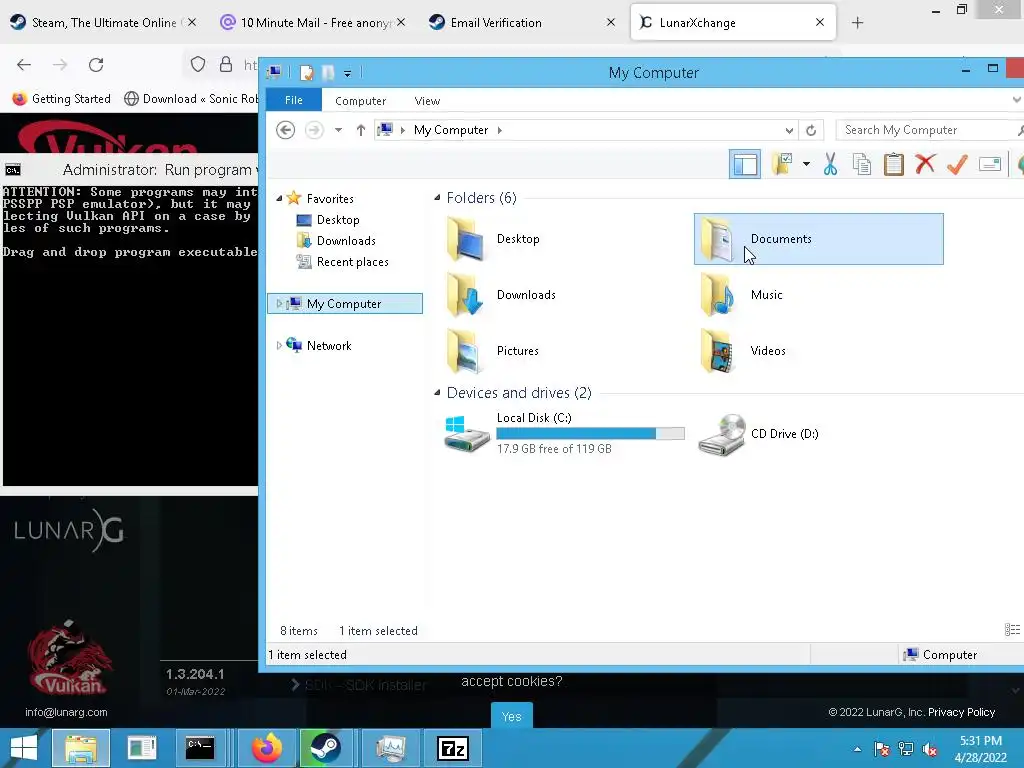Click the Properties quick access icon in title bar
The width and height of the screenshot is (1024, 768).
pyautogui.click(x=306, y=72)
